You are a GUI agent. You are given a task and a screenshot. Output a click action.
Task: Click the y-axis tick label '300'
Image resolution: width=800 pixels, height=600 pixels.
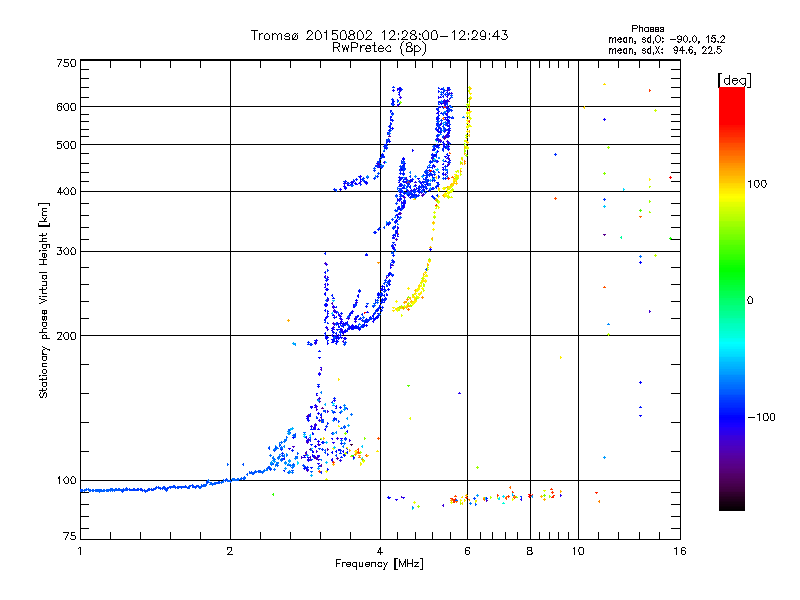click(66, 251)
